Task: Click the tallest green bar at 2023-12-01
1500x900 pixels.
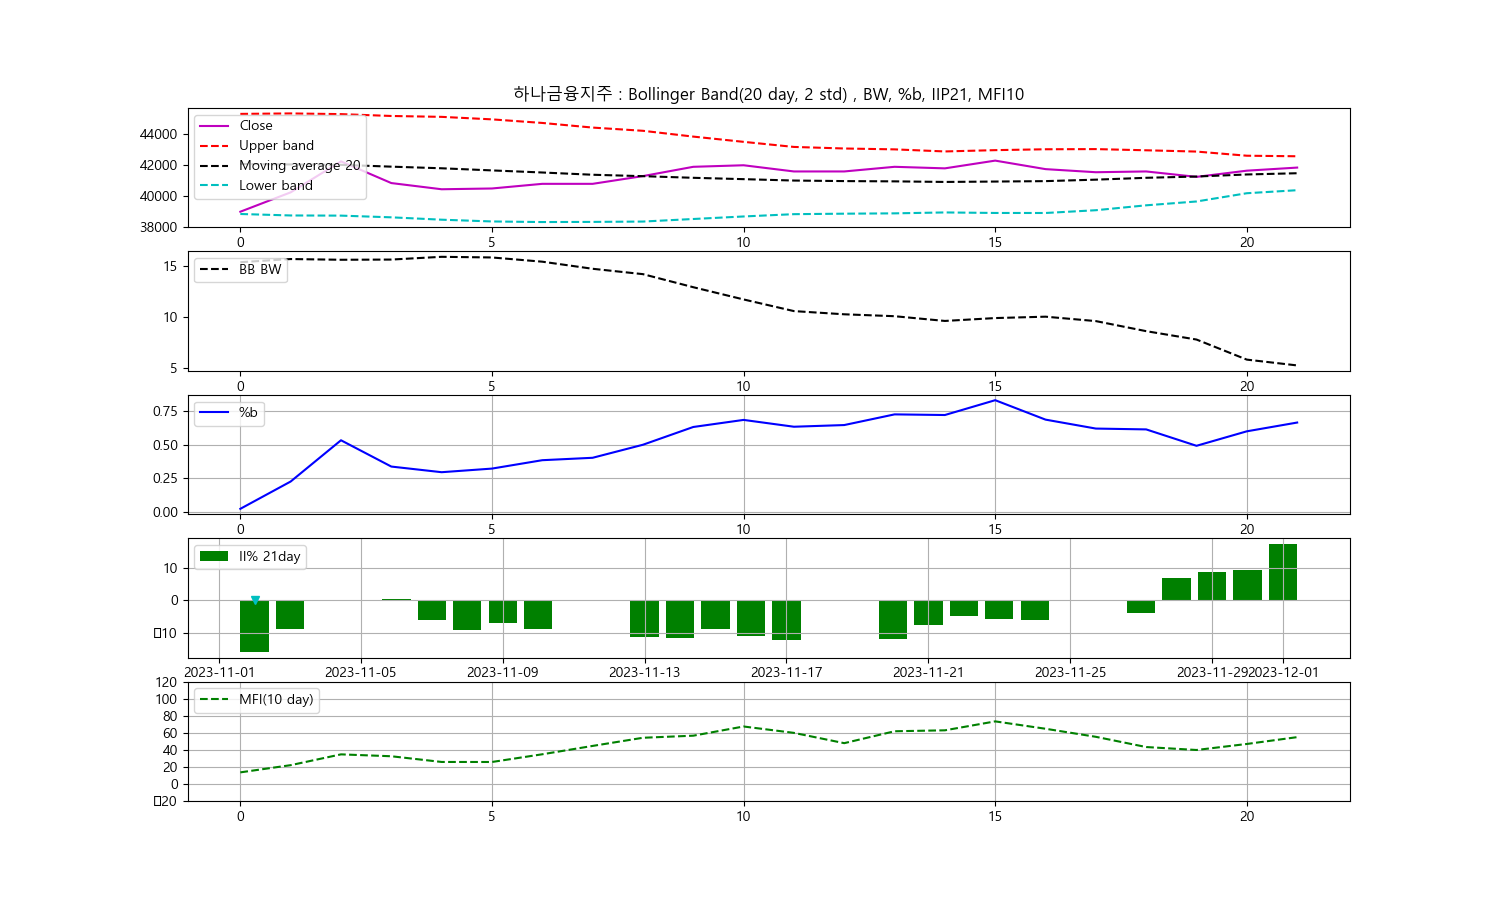Action: coord(1283,572)
